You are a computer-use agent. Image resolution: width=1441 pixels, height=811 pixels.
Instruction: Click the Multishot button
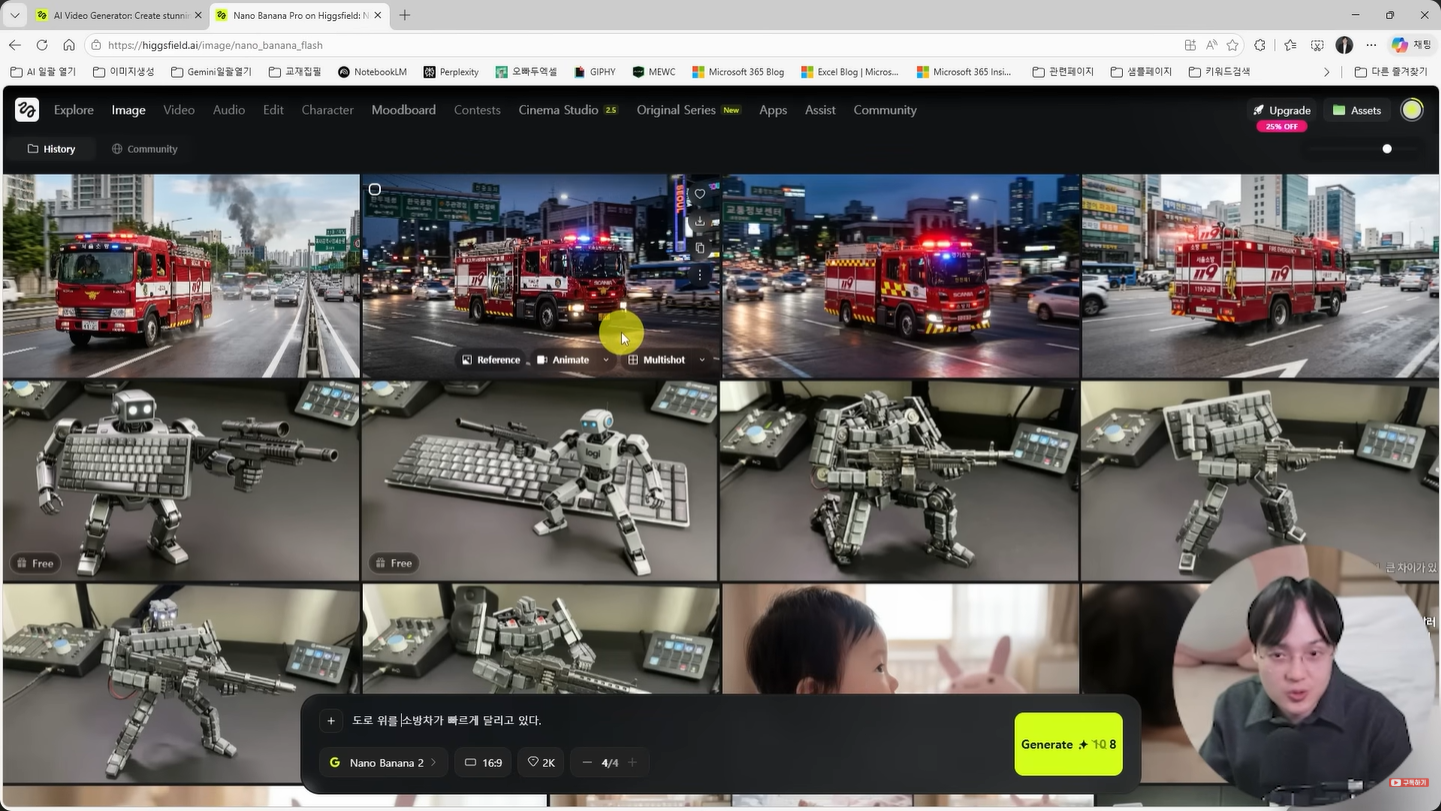pyautogui.click(x=656, y=360)
